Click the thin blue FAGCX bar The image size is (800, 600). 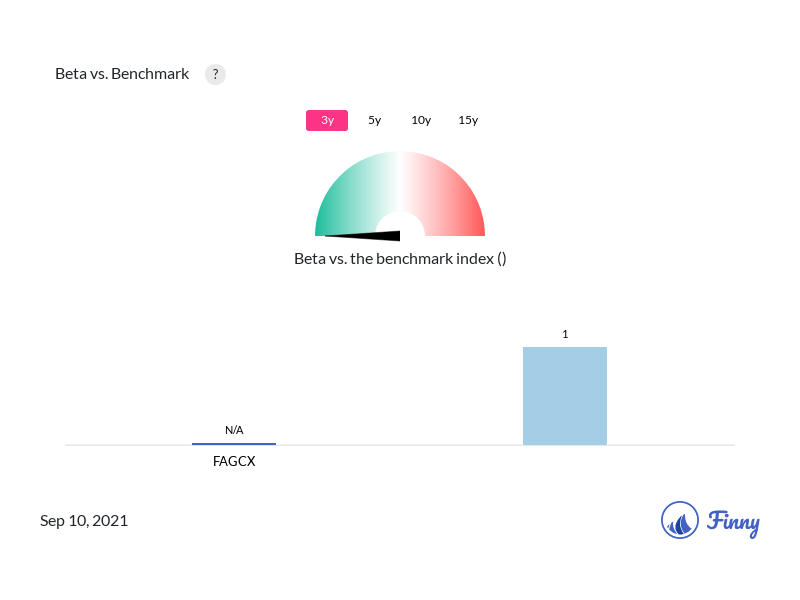coord(234,443)
